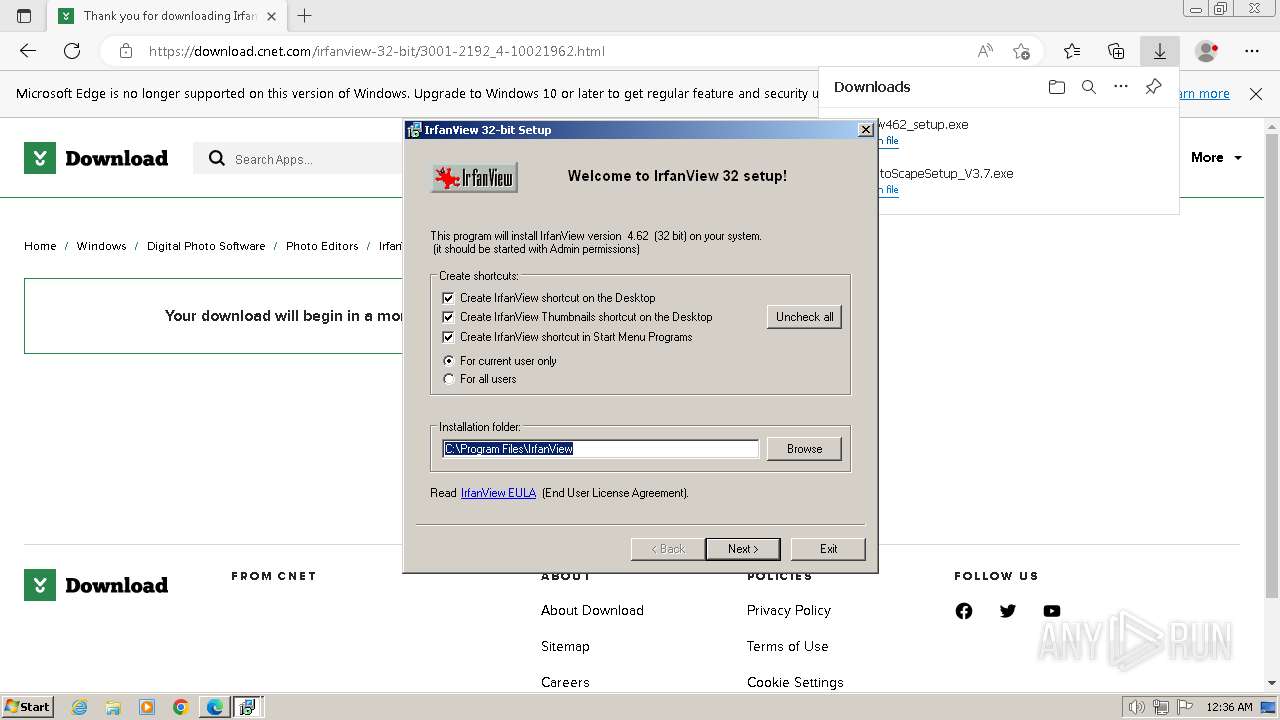Image resolution: width=1280 pixels, height=720 pixels.
Task: Click the site info lock icon
Action: coord(125,51)
